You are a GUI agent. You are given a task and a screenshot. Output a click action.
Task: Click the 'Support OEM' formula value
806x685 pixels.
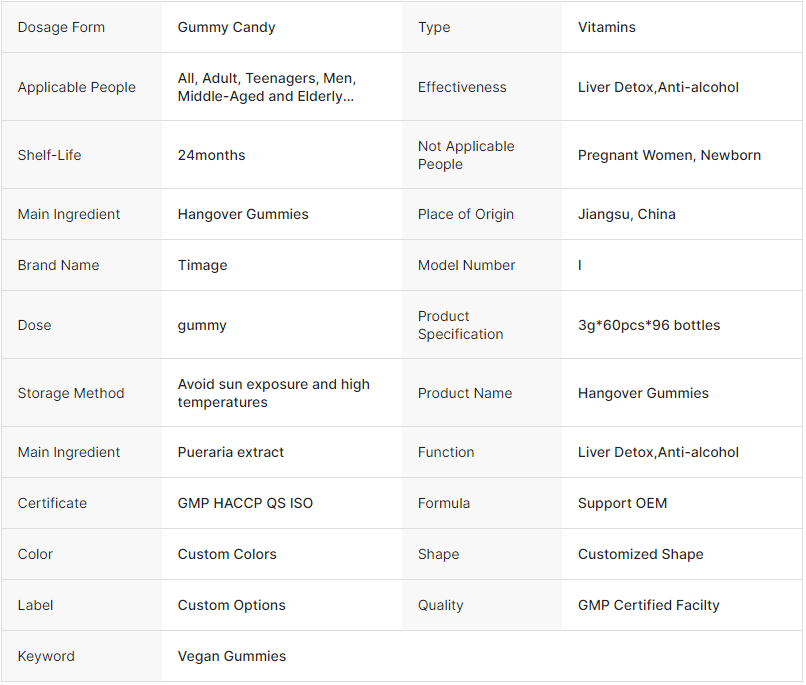click(x=622, y=503)
